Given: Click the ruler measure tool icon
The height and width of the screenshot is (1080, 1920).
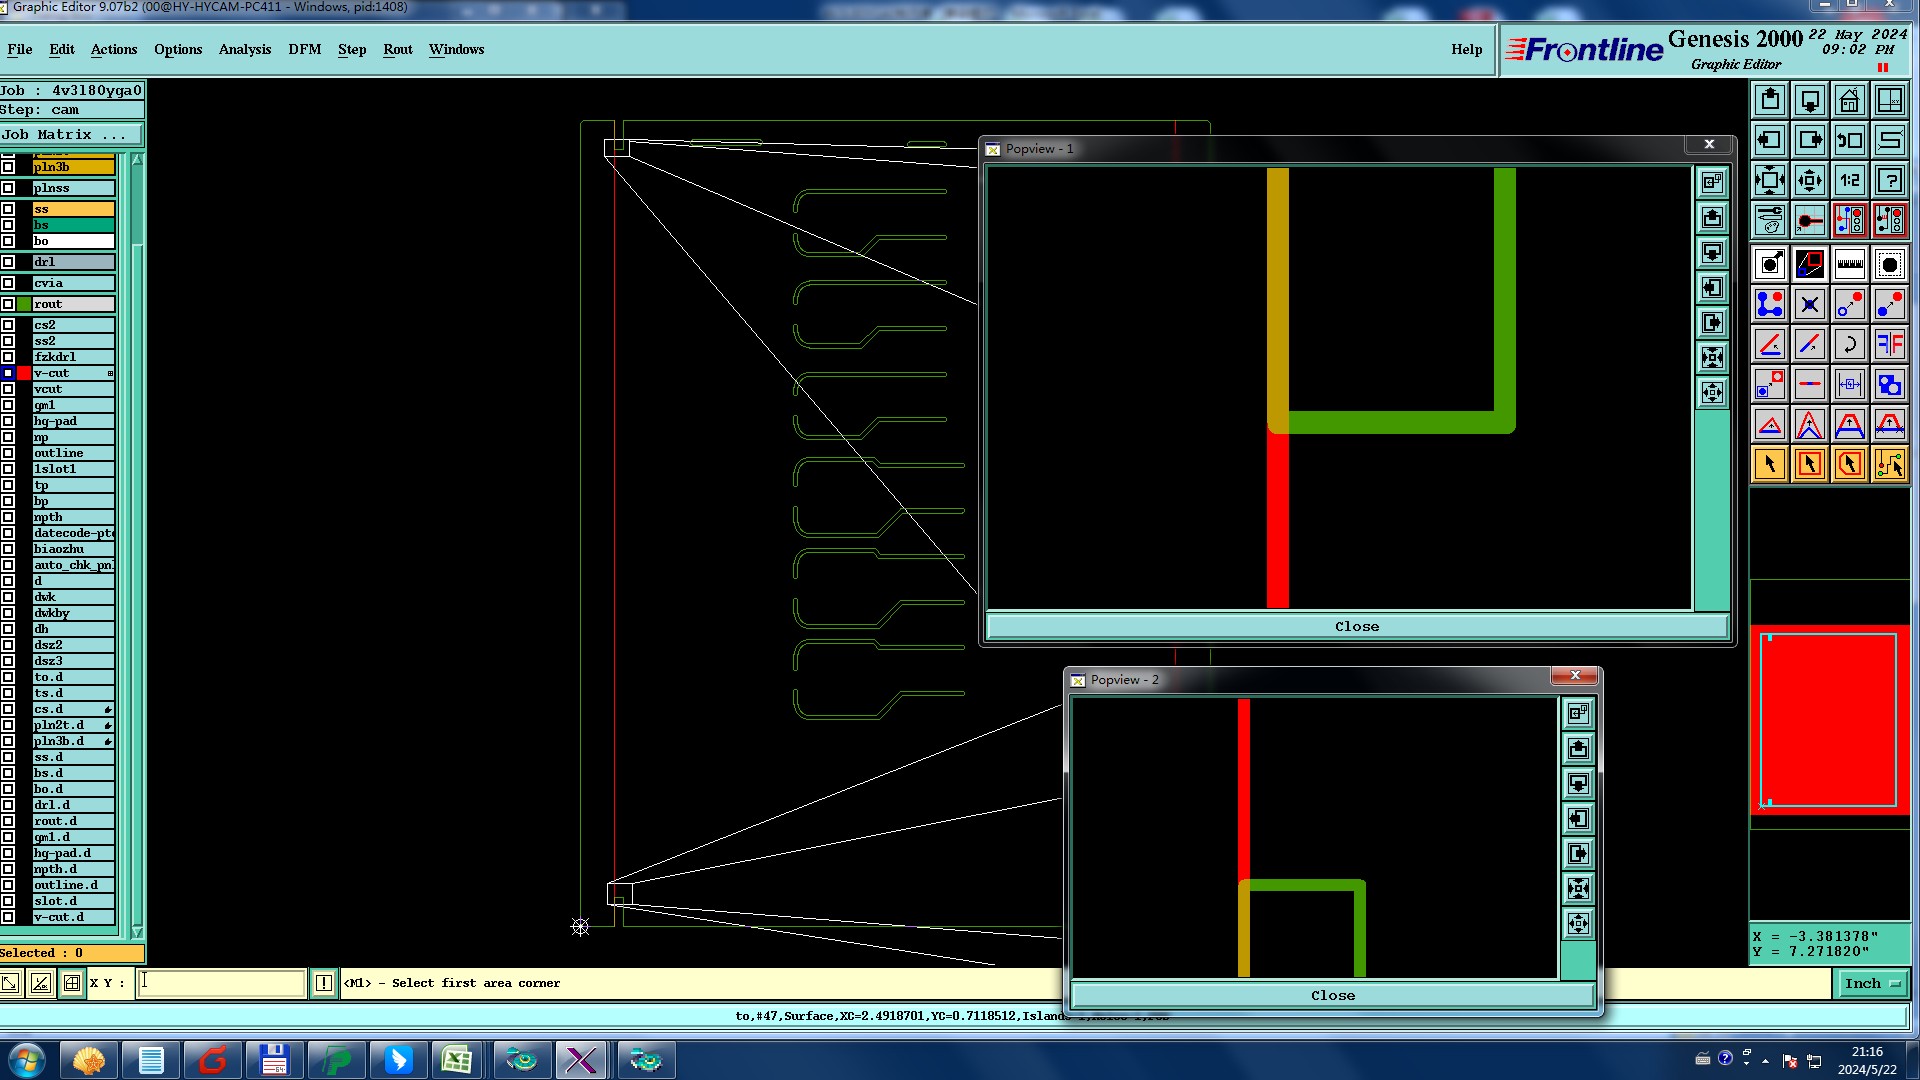Looking at the screenshot, I should click(1850, 264).
